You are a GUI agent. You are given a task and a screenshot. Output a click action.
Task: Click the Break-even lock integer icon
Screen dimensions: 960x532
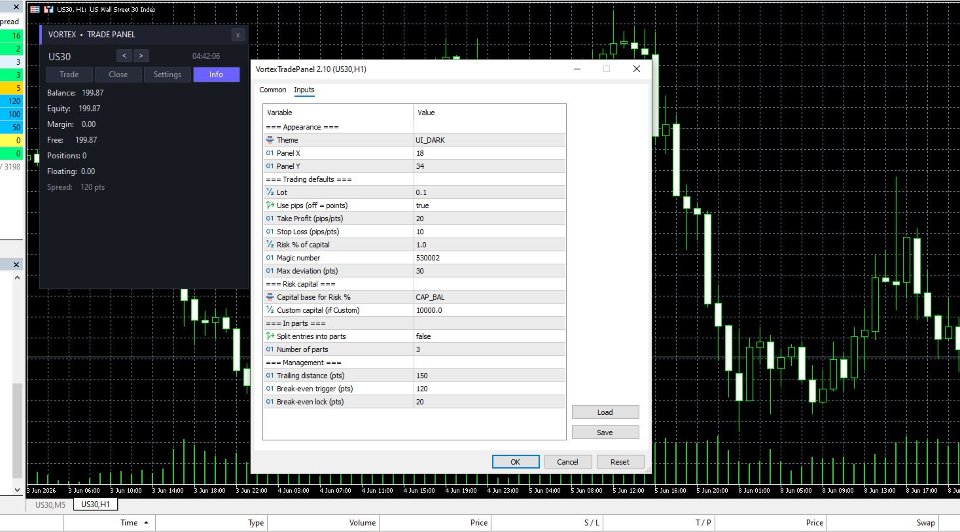coord(270,402)
